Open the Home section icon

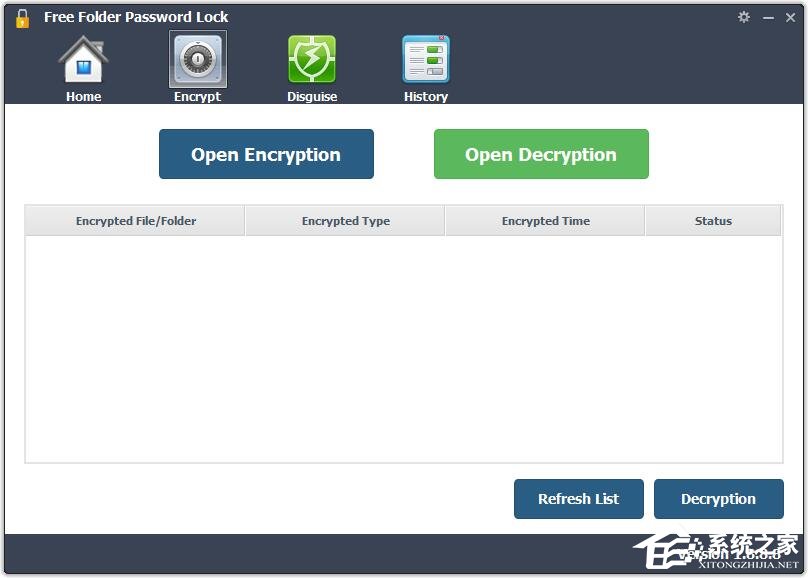point(83,59)
